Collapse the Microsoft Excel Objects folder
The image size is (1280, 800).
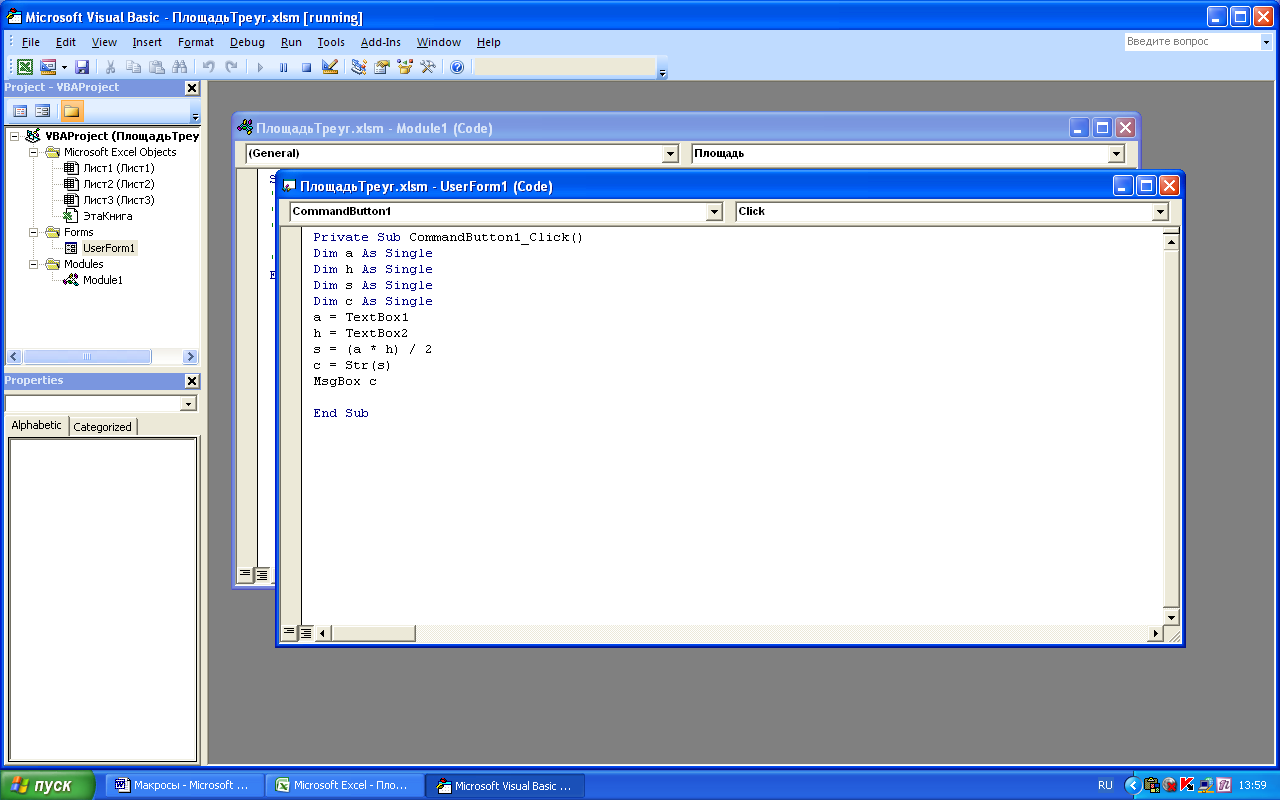[33, 152]
